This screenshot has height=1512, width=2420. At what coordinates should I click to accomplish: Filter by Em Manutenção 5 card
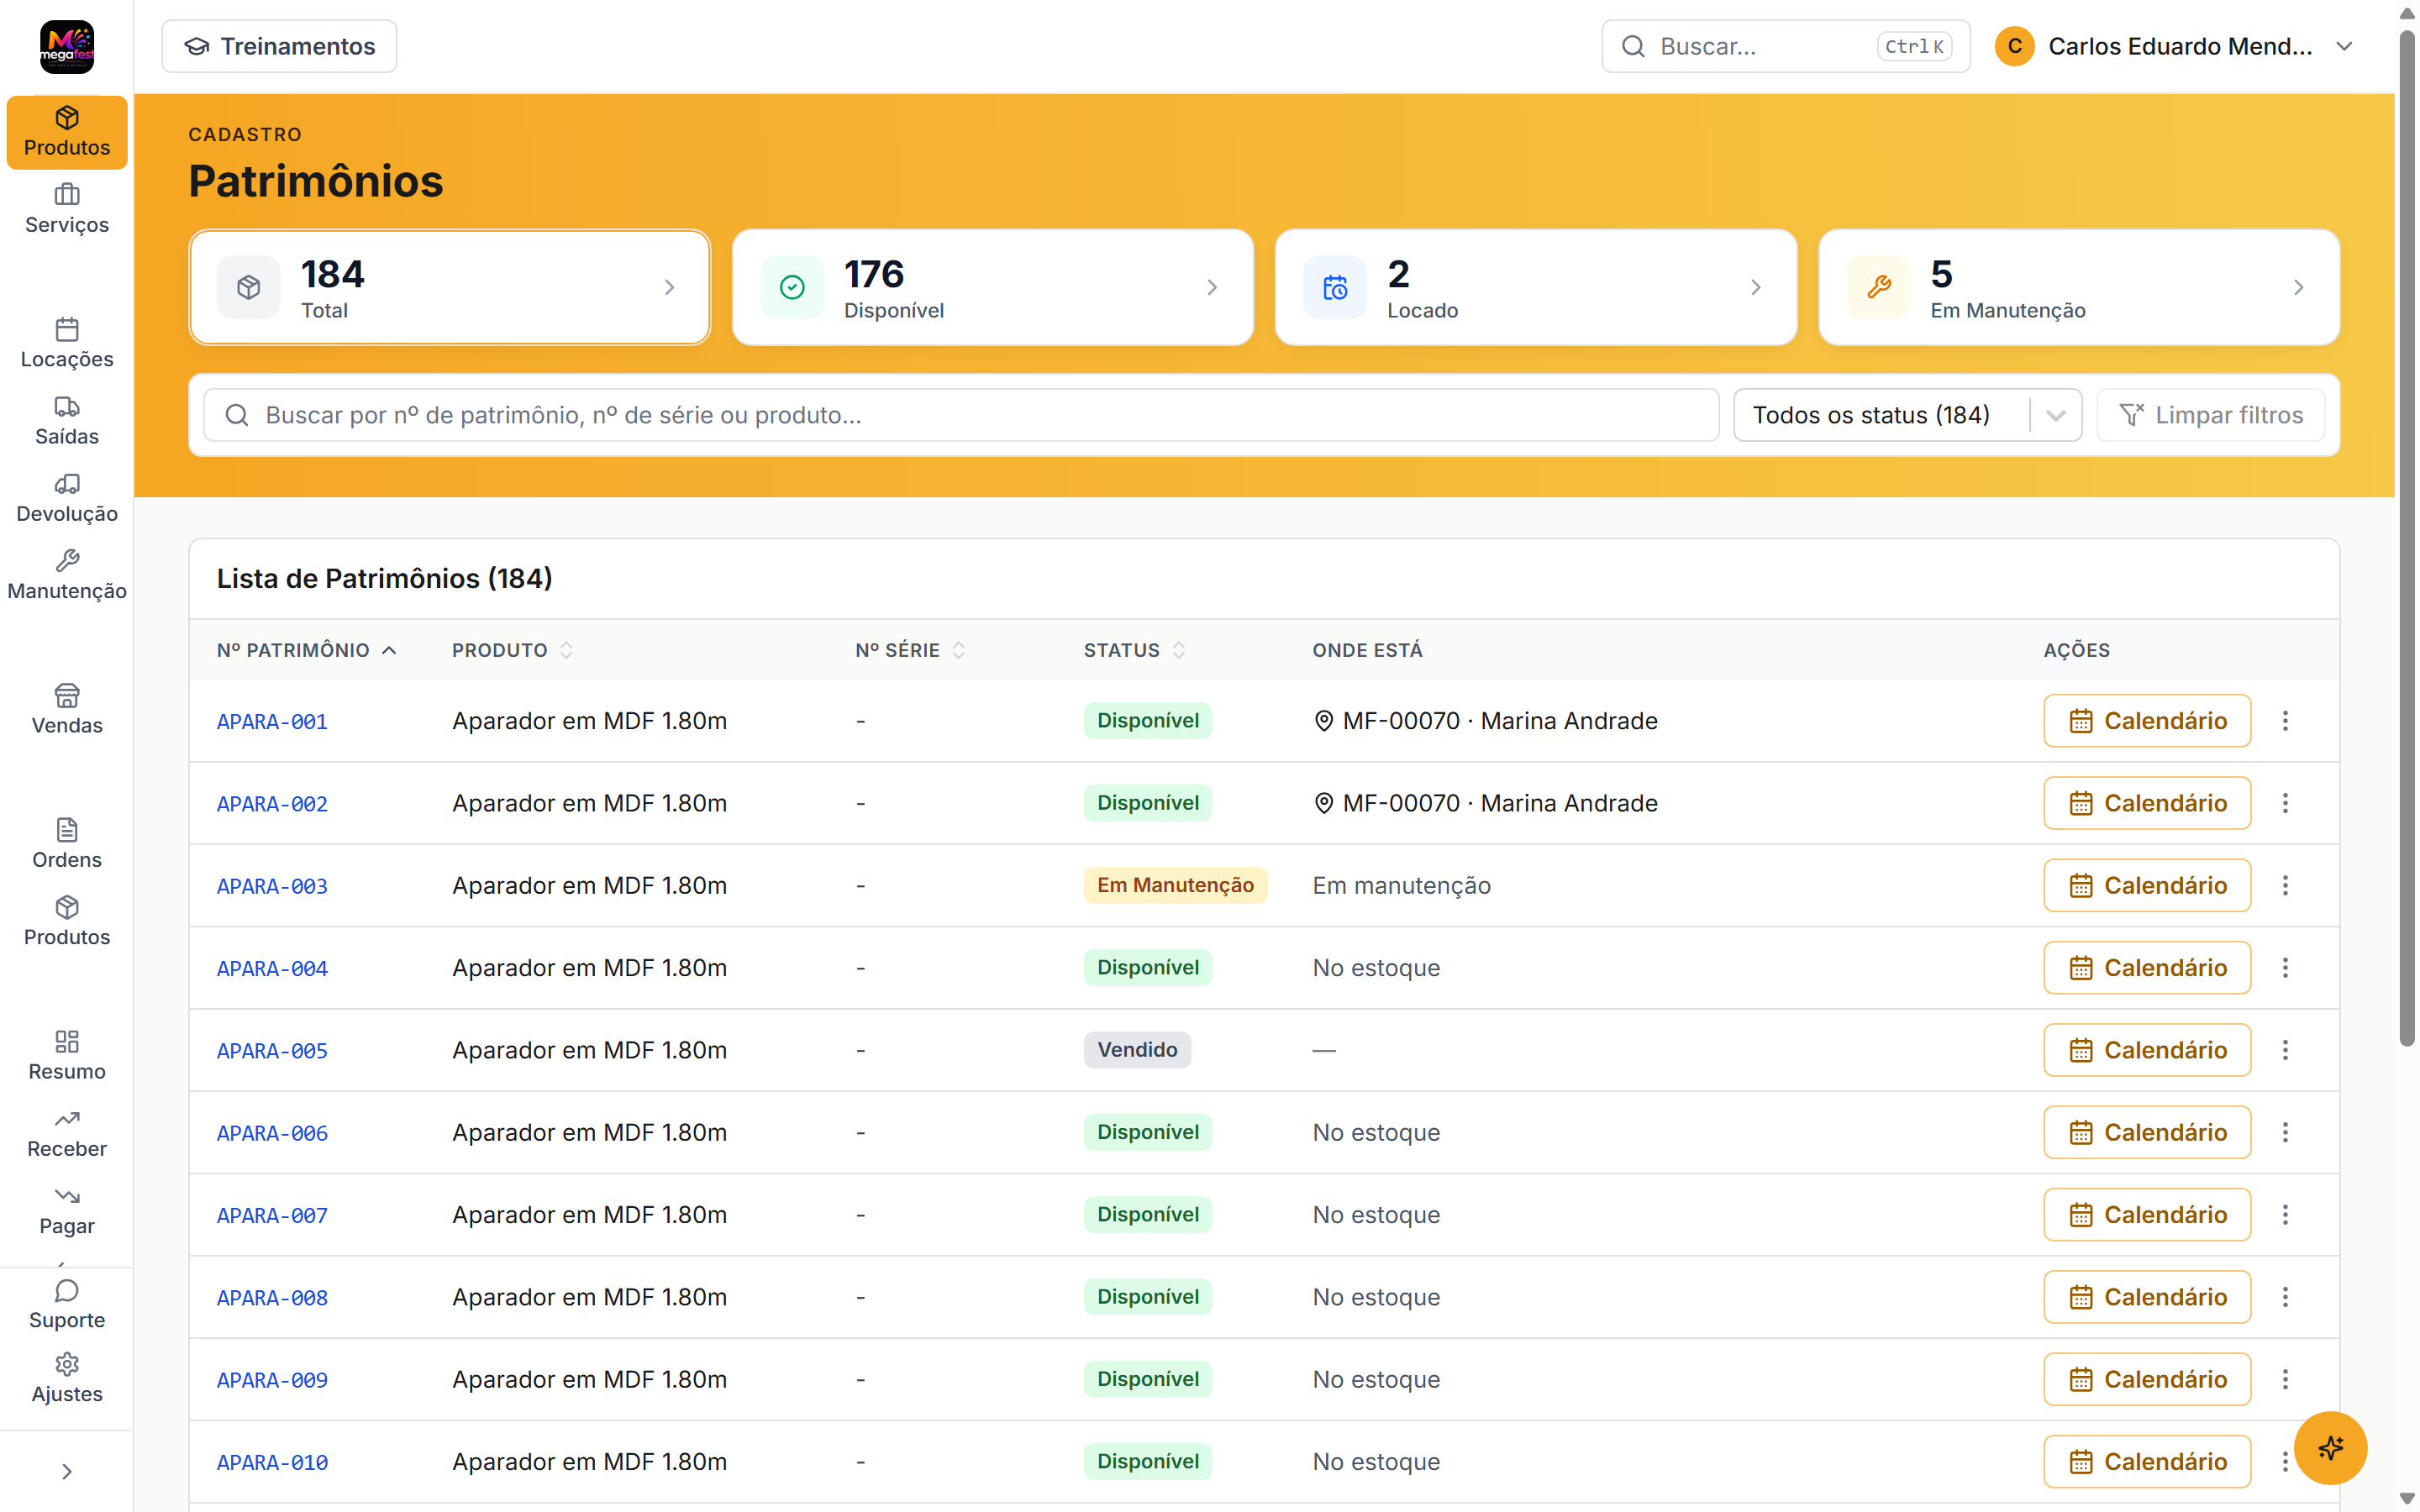pyautogui.click(x=2079, y=288)
